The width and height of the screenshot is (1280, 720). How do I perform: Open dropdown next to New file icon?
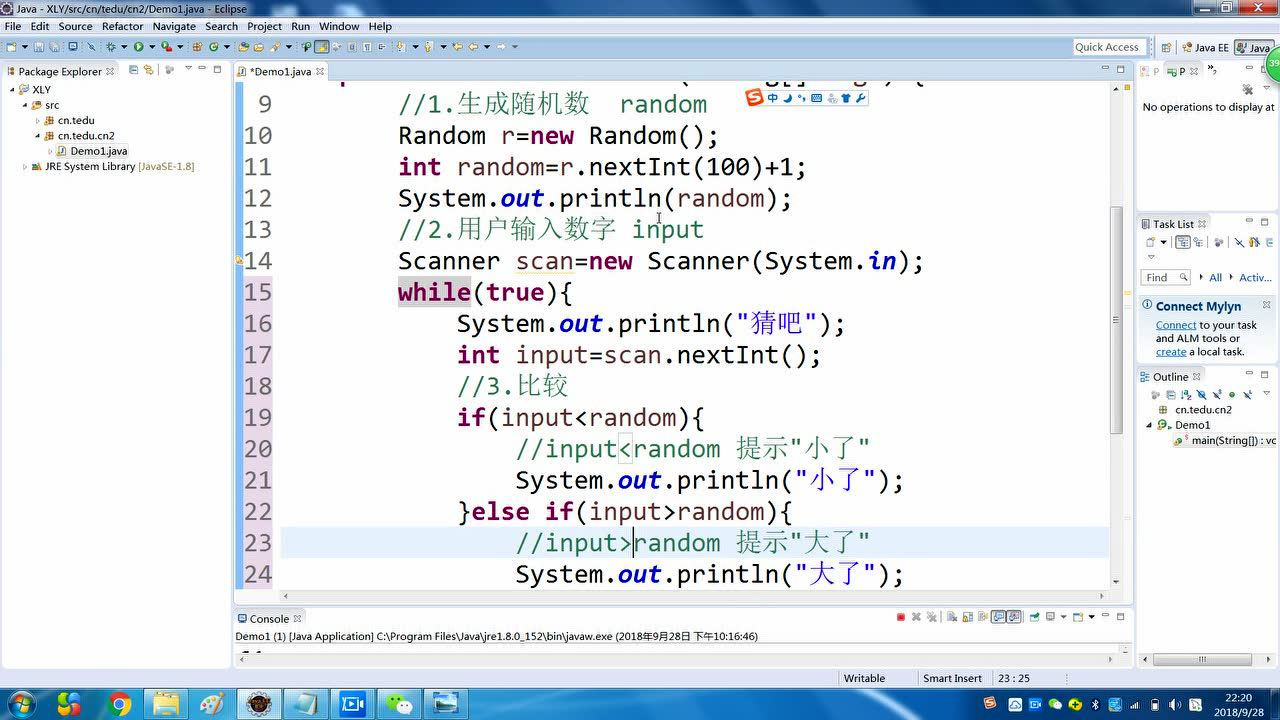[24, 46]
